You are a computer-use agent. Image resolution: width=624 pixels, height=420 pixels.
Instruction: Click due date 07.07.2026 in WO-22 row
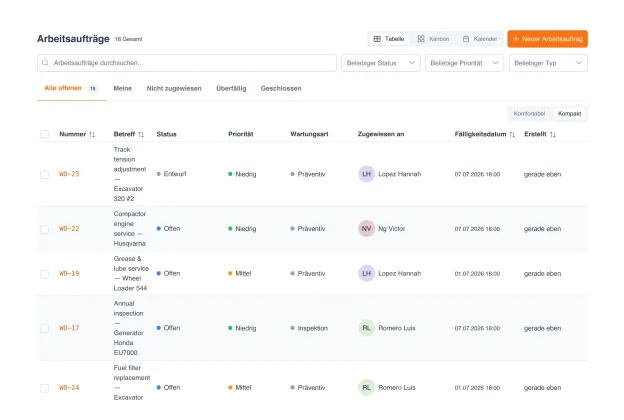tap(477, 229)
